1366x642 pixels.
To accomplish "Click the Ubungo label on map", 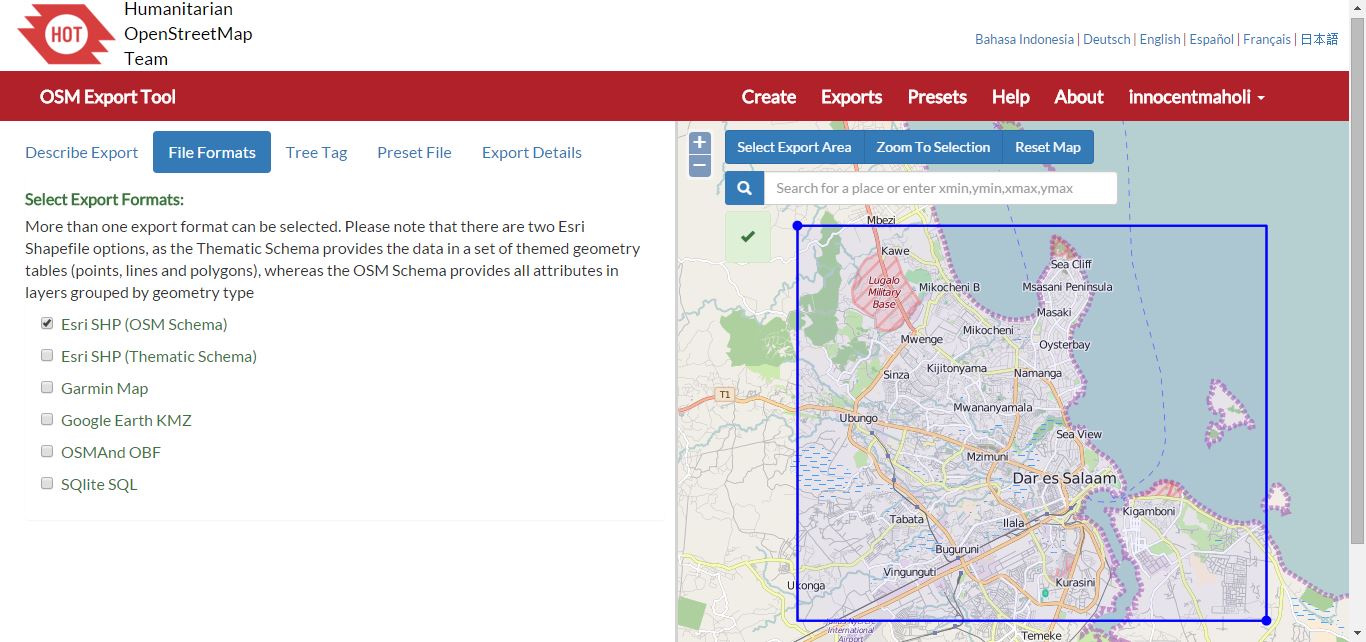I will click(x=858, y=418).
